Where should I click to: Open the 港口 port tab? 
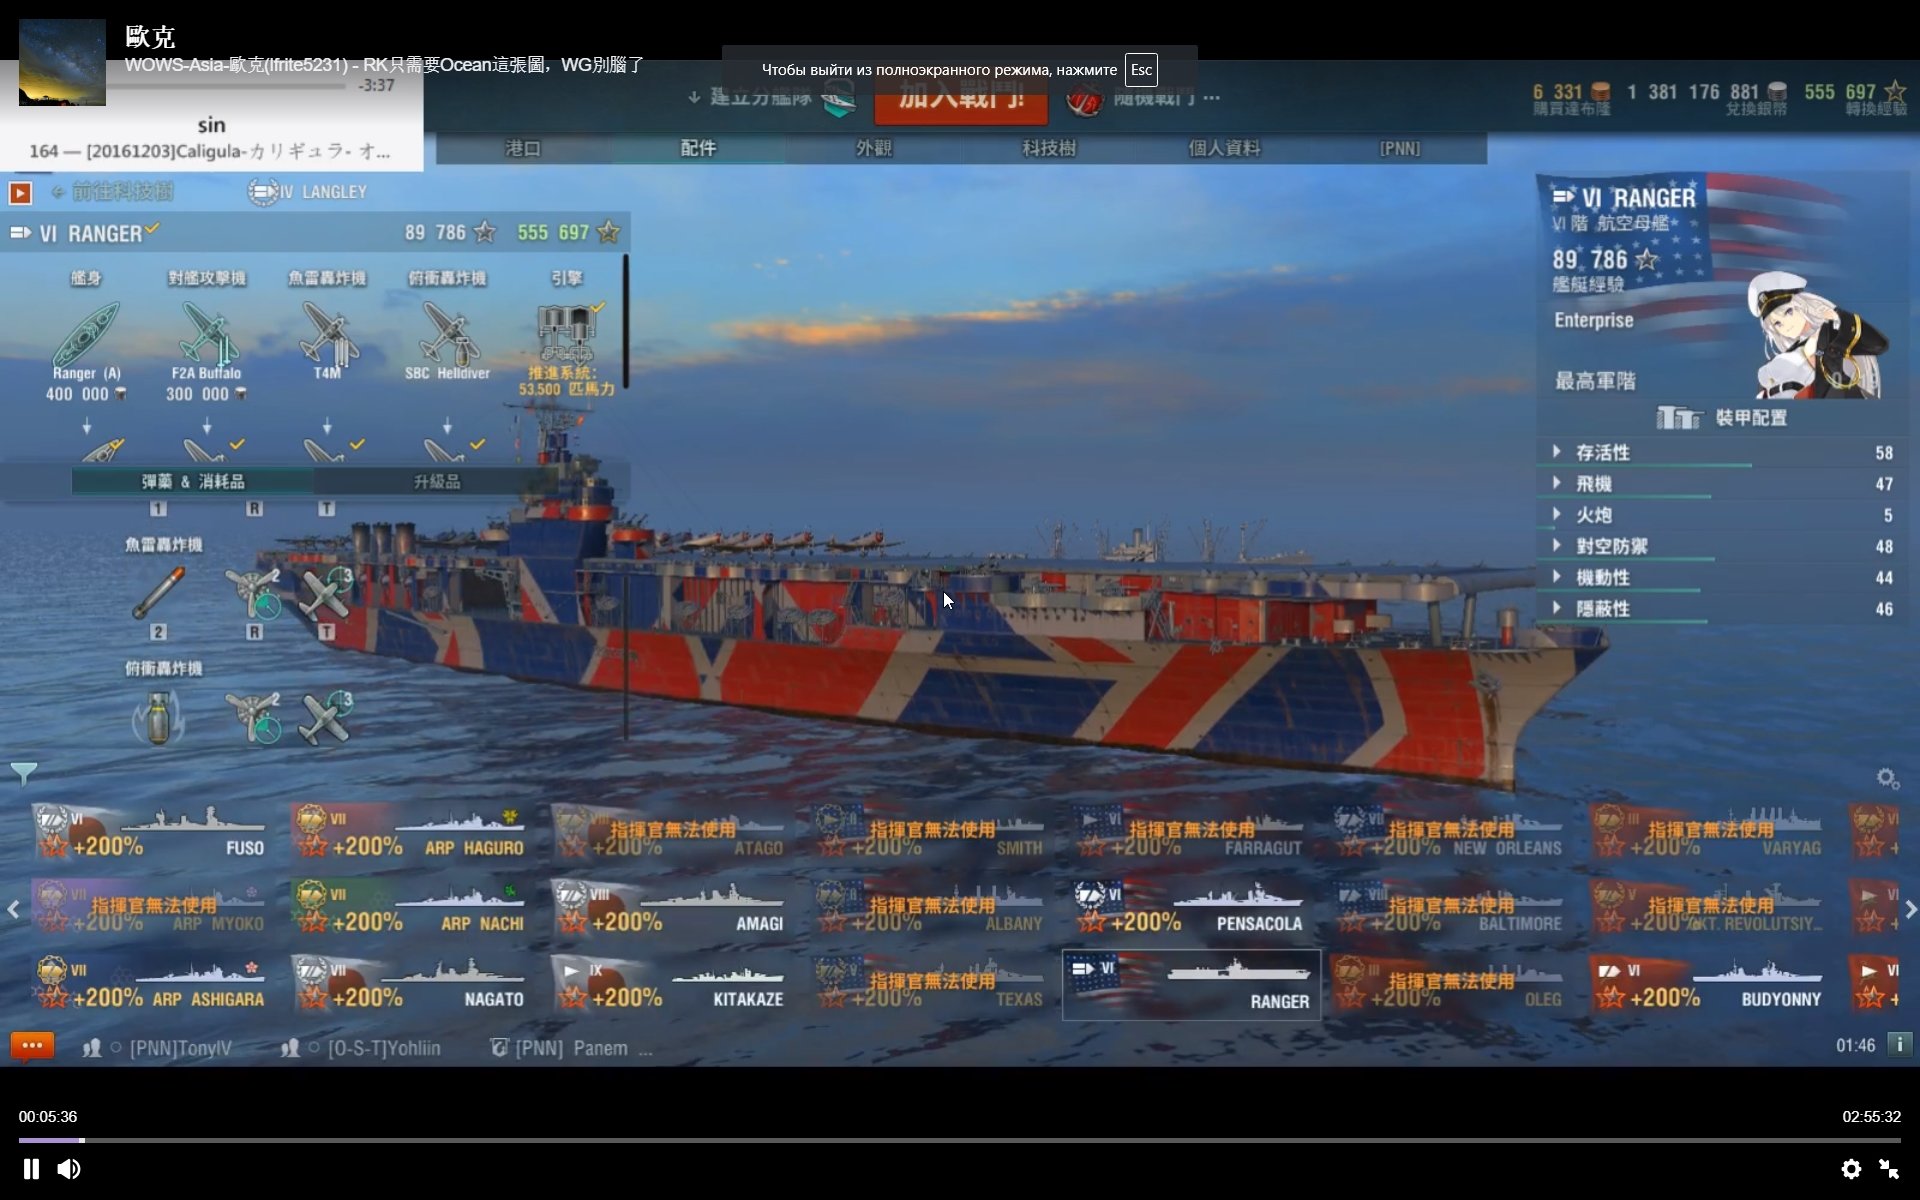coord(523,148)
